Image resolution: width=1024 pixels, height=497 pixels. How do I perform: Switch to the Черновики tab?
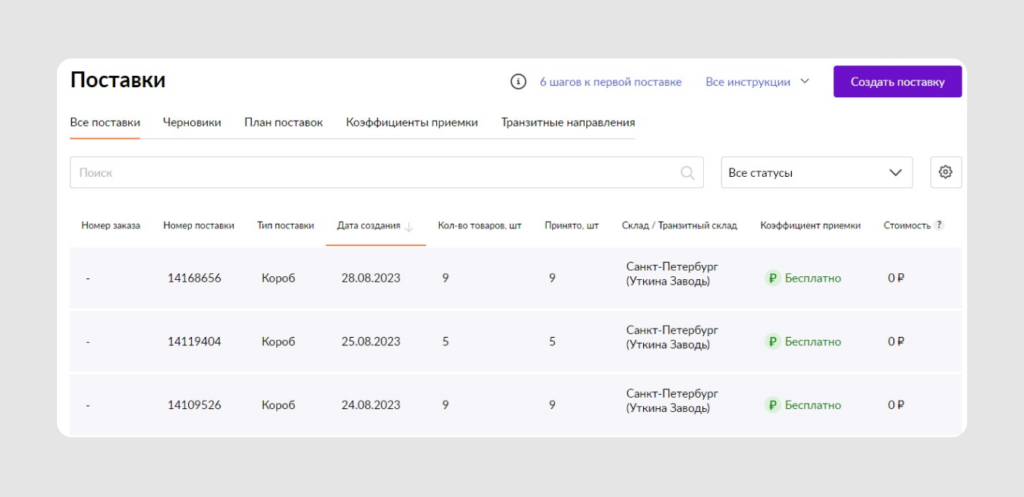192,122
